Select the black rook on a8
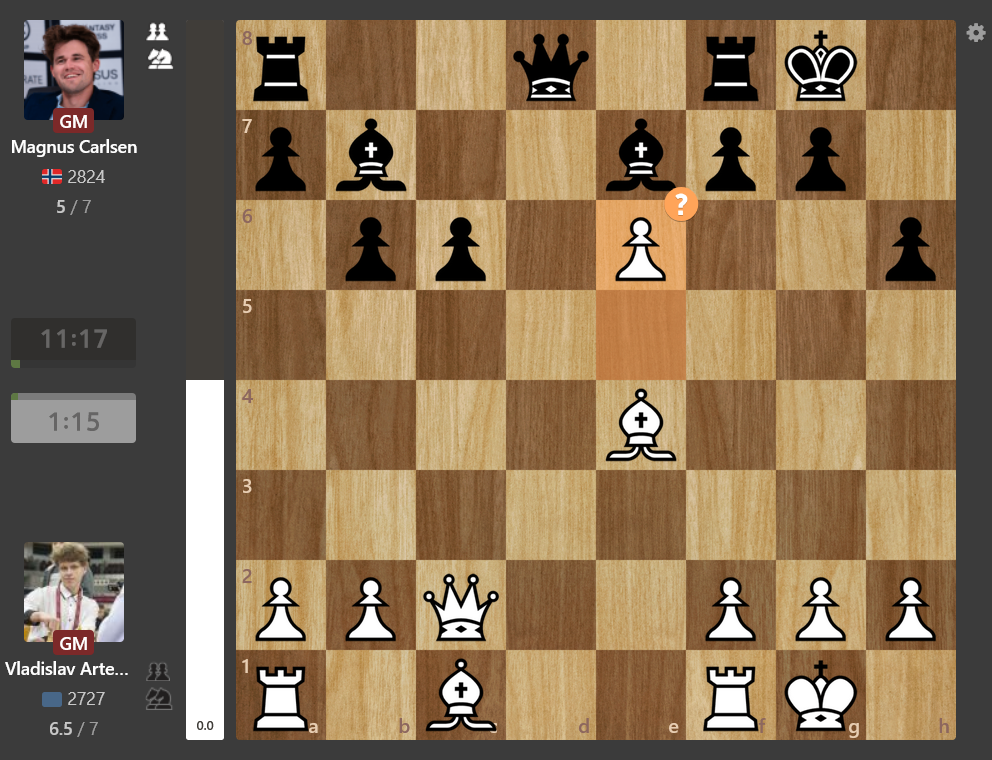This screenshot has height=760, width=992. pos(281,68)
